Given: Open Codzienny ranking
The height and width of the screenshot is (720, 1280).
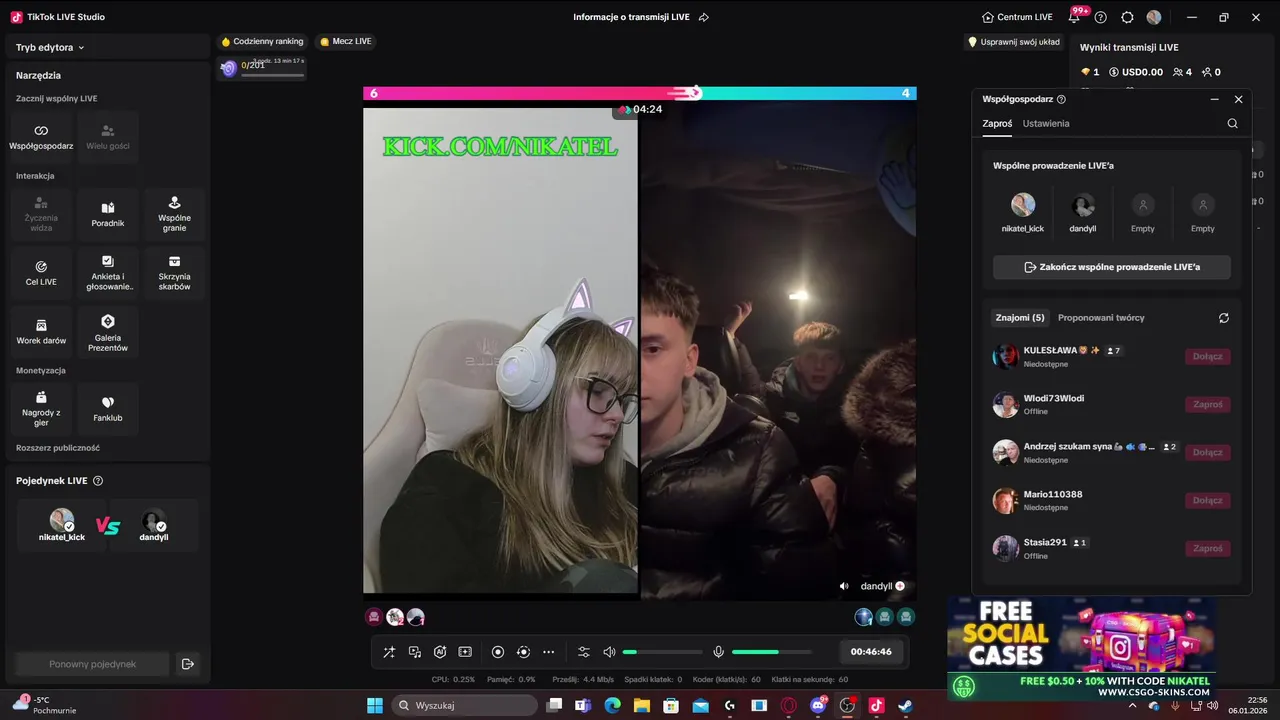Looking at the screenshot, I should point(262,42).
